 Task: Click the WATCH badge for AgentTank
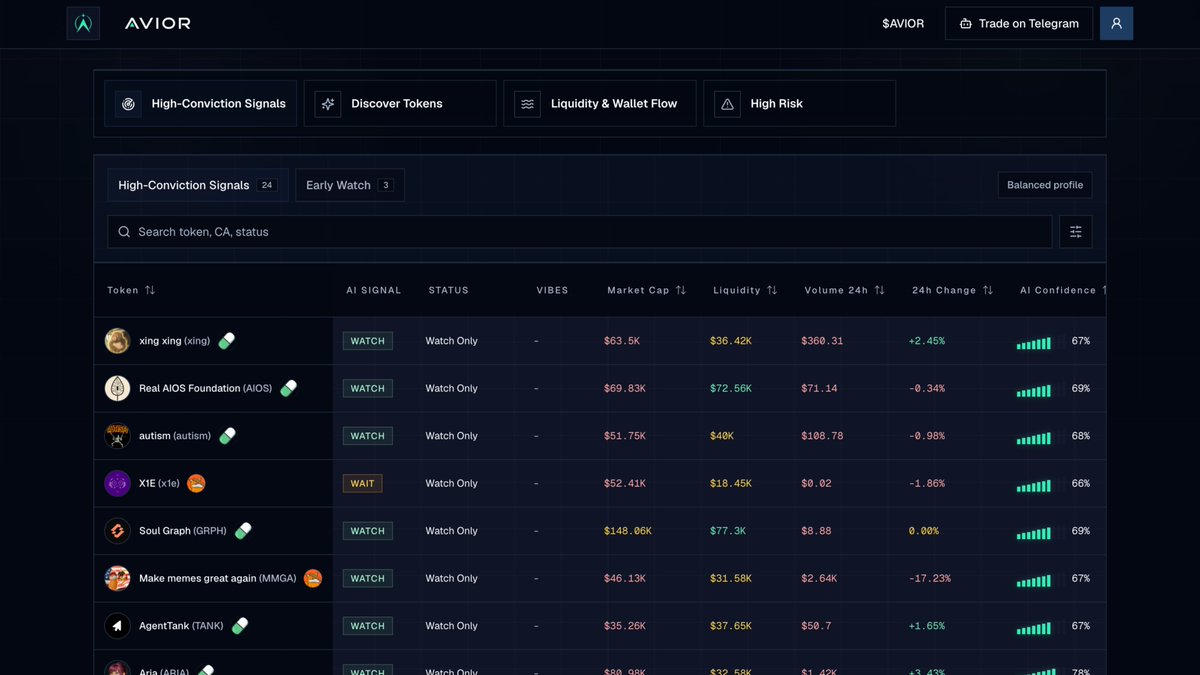click(x=368, y=626)
